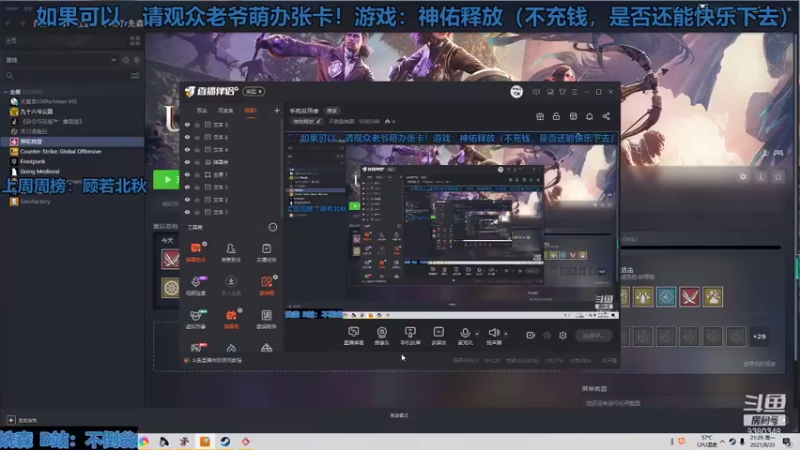This screenshot has width=800, height=450.
Task: Open the gift box icon in 直播伴侣
Action: pyautogui.click(x=540, y=116)
